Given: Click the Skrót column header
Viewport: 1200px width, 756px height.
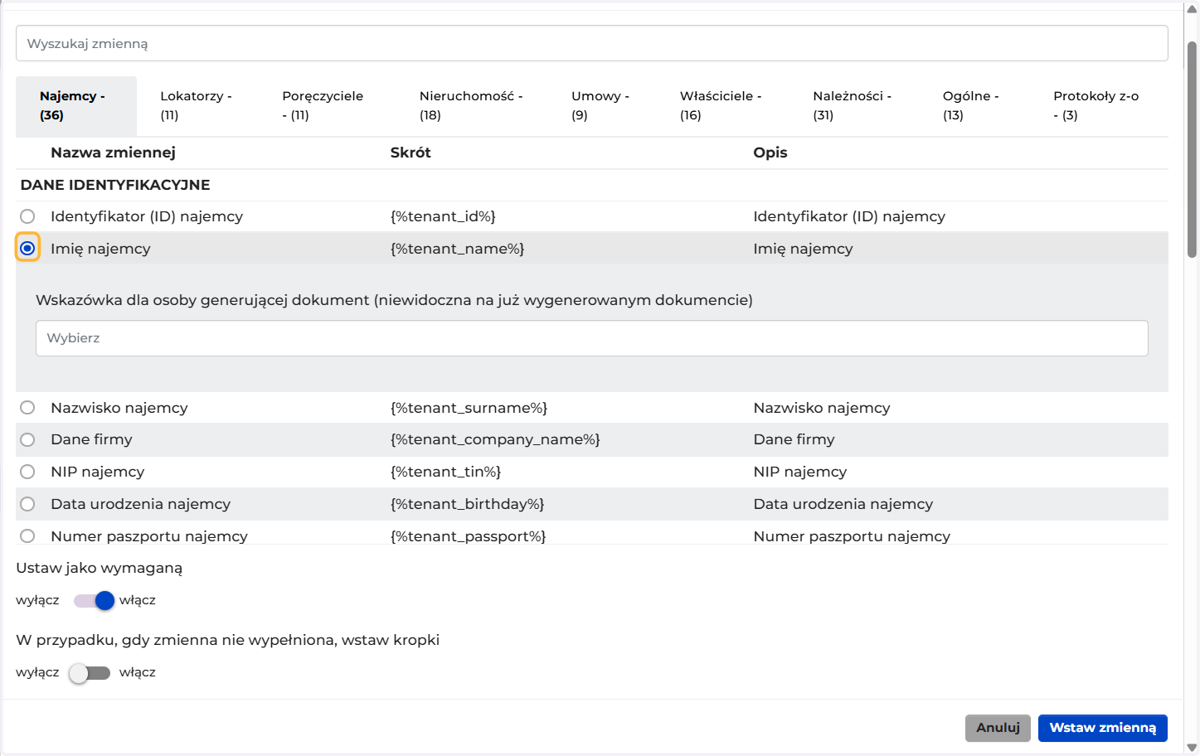Looking at the screenshot, I should (411, 153).
